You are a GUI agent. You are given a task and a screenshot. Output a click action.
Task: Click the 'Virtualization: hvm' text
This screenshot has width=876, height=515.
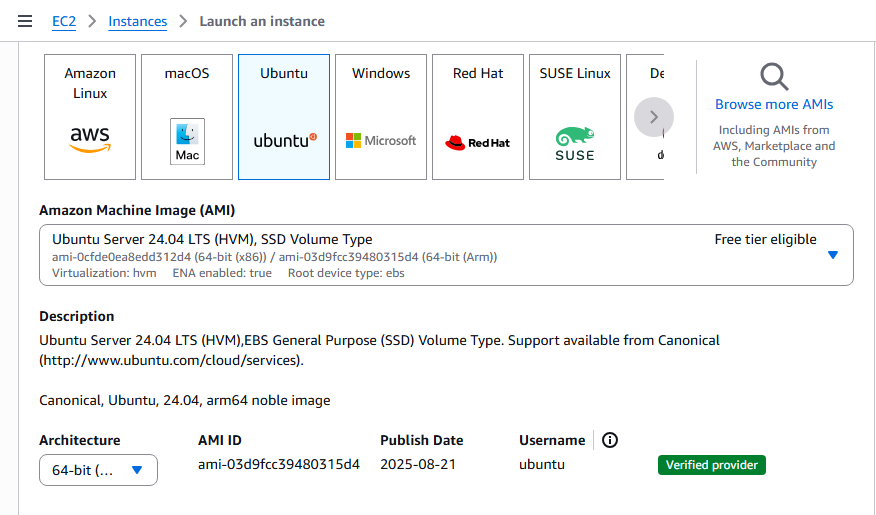[104, 273]
